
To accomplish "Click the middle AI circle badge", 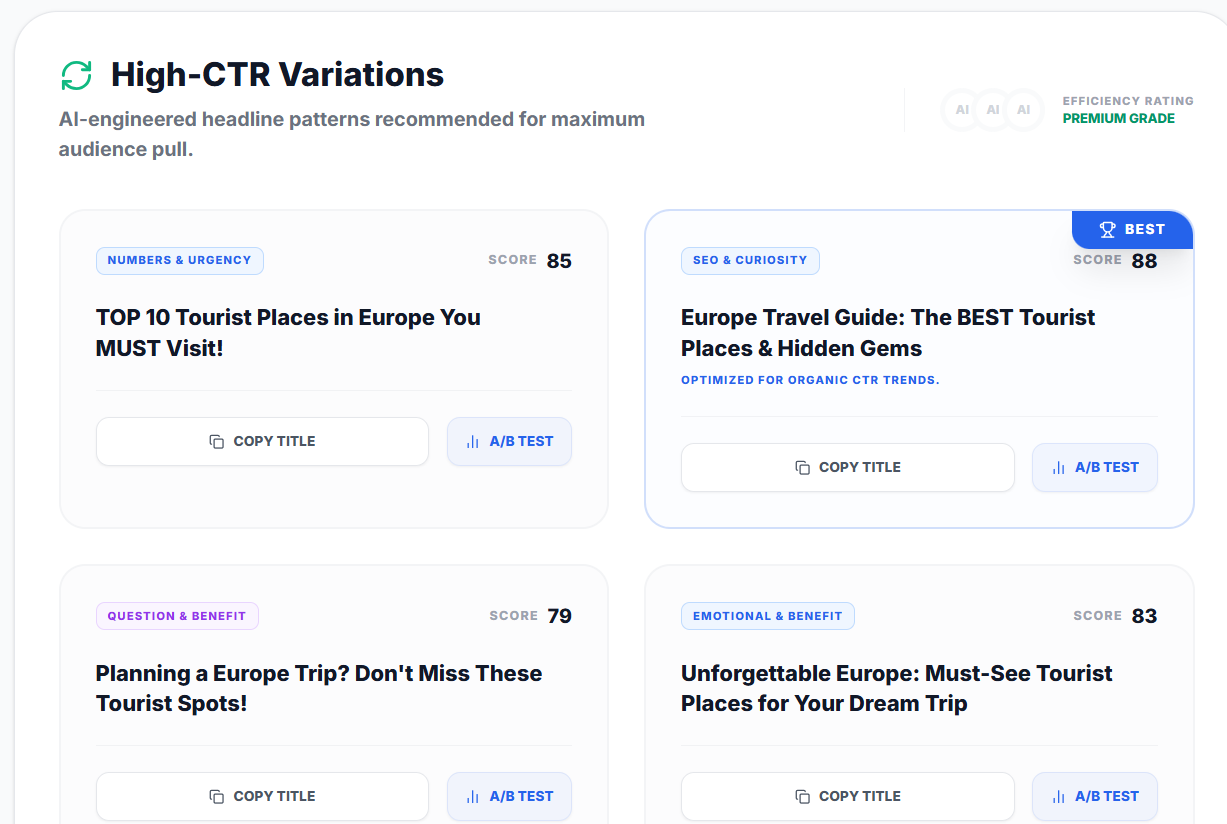I will pos(993,110).
